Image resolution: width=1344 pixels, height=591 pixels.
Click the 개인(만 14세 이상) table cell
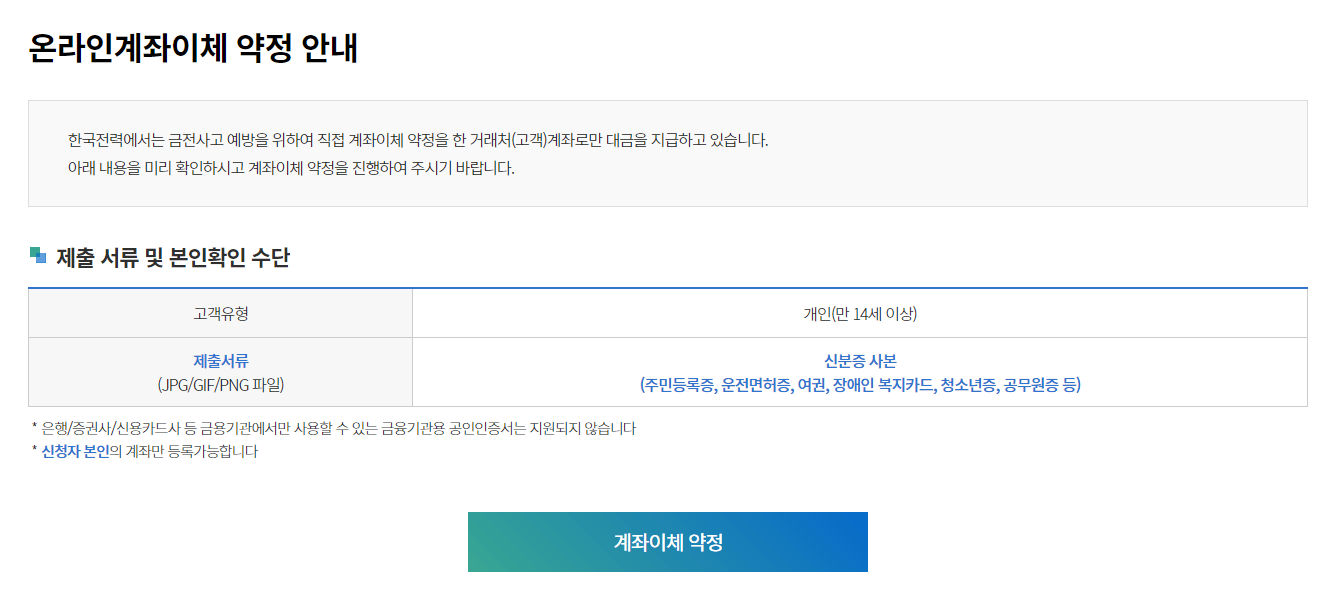[x=860, y=314]
